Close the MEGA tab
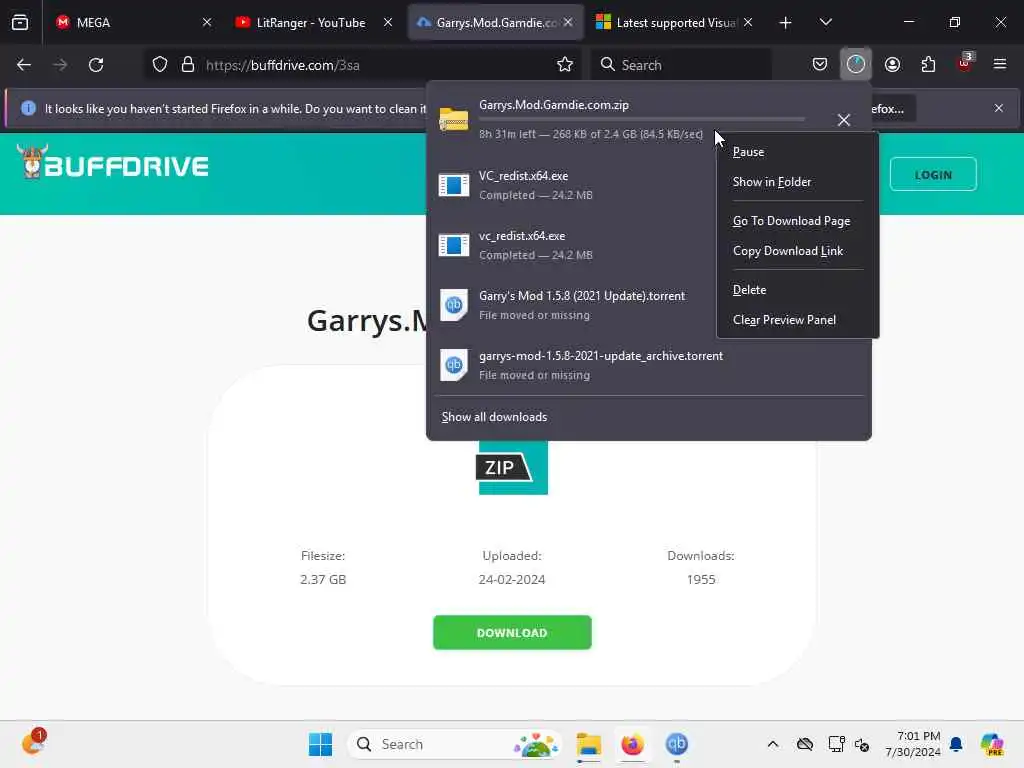Viewport: 1024px width, 768px height. pos(207,22)
